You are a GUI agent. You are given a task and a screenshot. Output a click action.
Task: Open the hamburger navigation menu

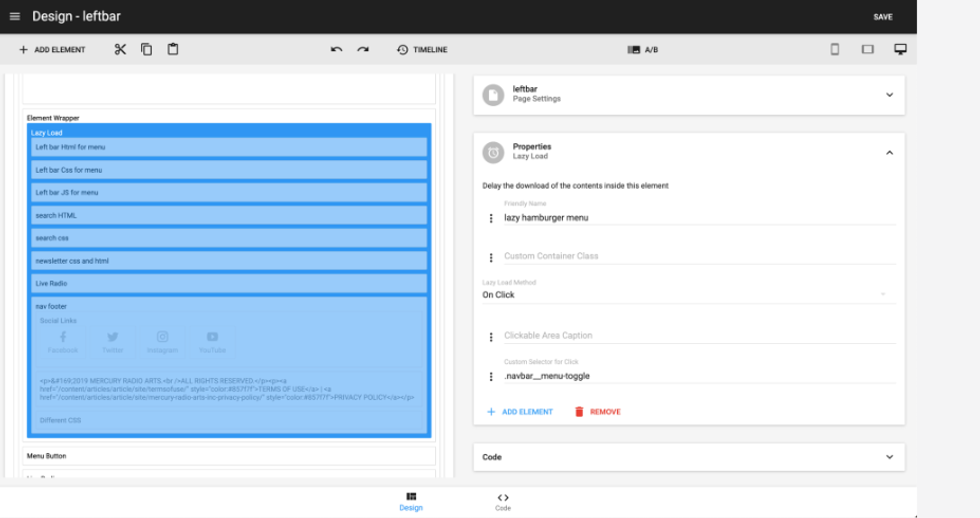14,17
